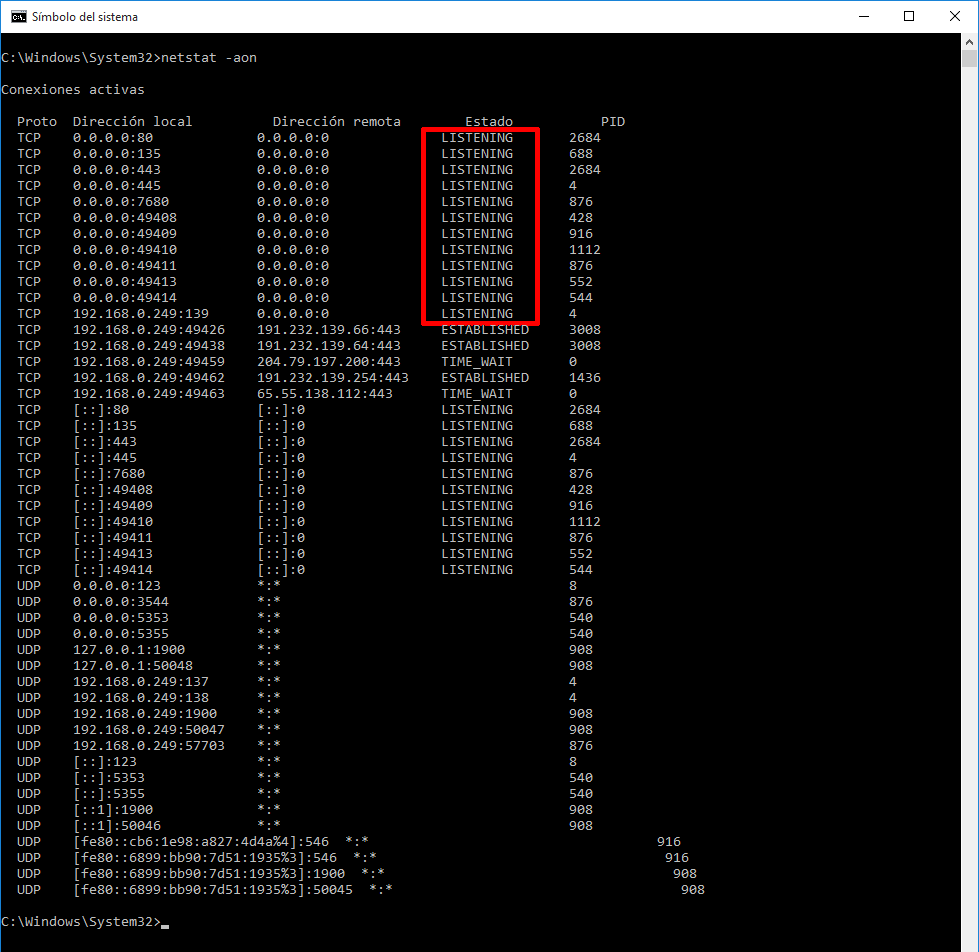Click the Dirección local column header
979x952 pixels.
point(132,122)
